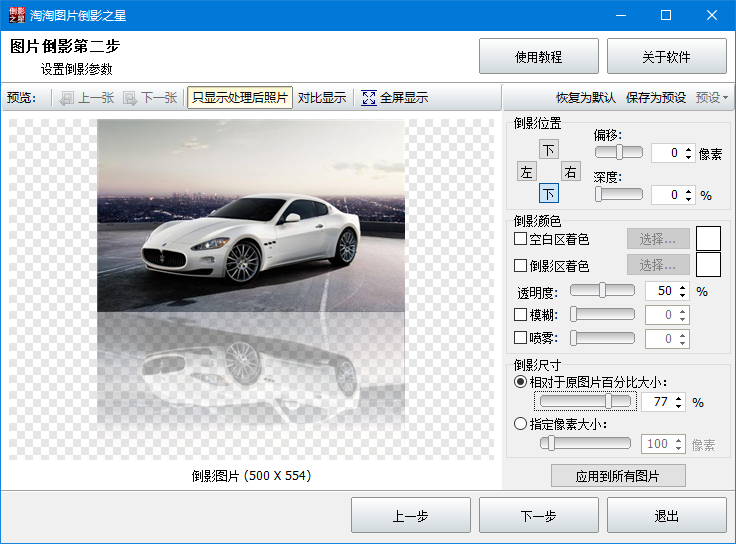
Task: Set reflection position to left (左)
Action: [x=527, y=172]
